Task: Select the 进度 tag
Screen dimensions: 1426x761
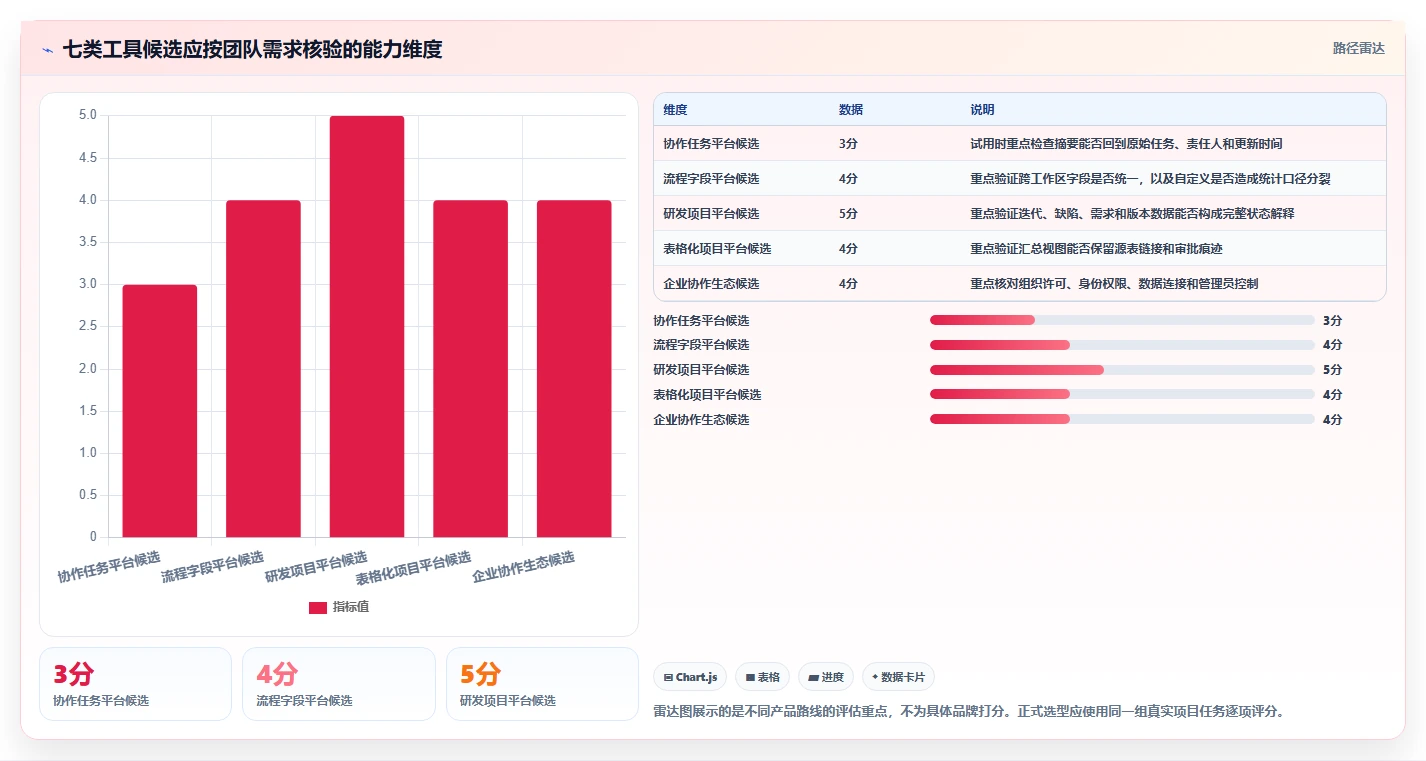Action: [x=825, y=677]
